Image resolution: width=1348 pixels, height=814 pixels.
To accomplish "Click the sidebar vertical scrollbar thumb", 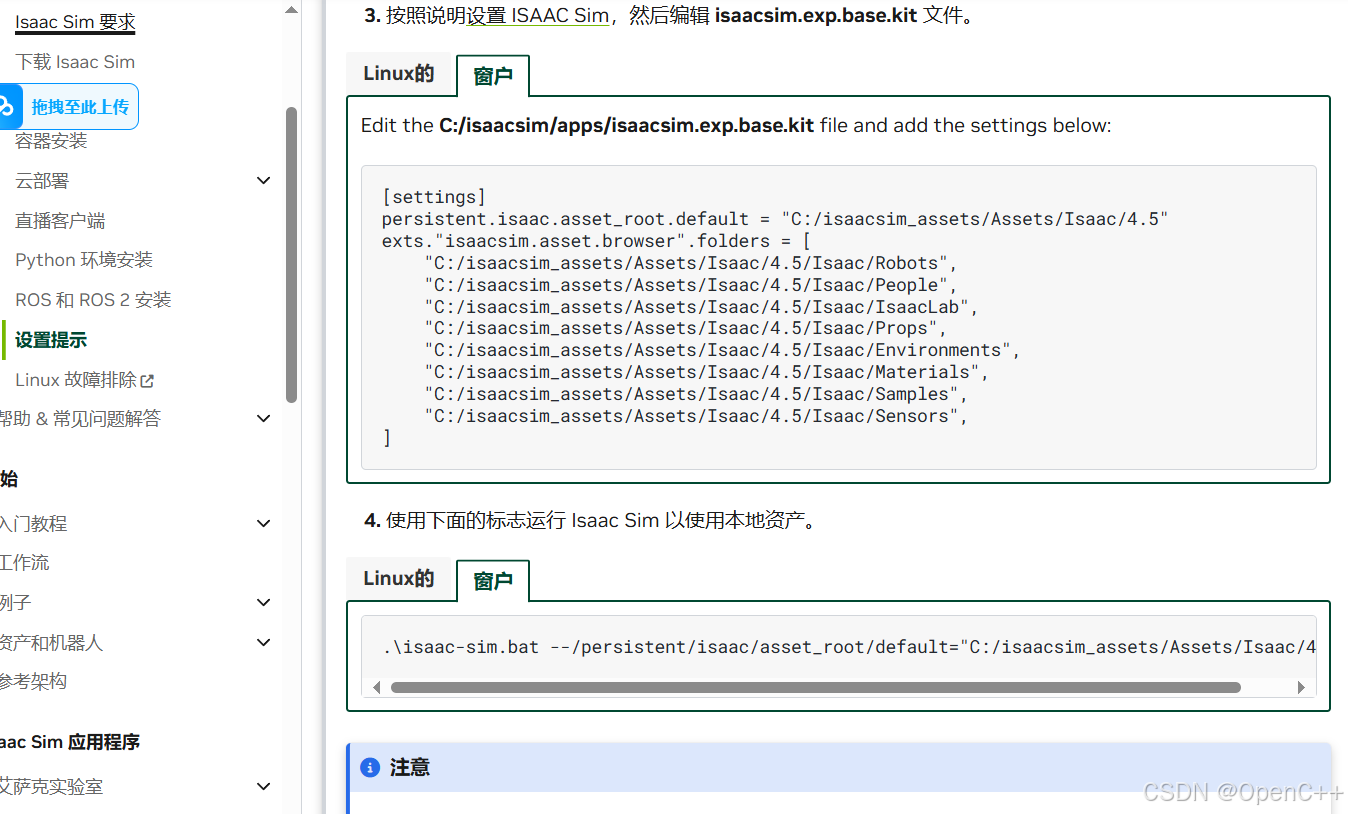I will (x=291, y=255).
